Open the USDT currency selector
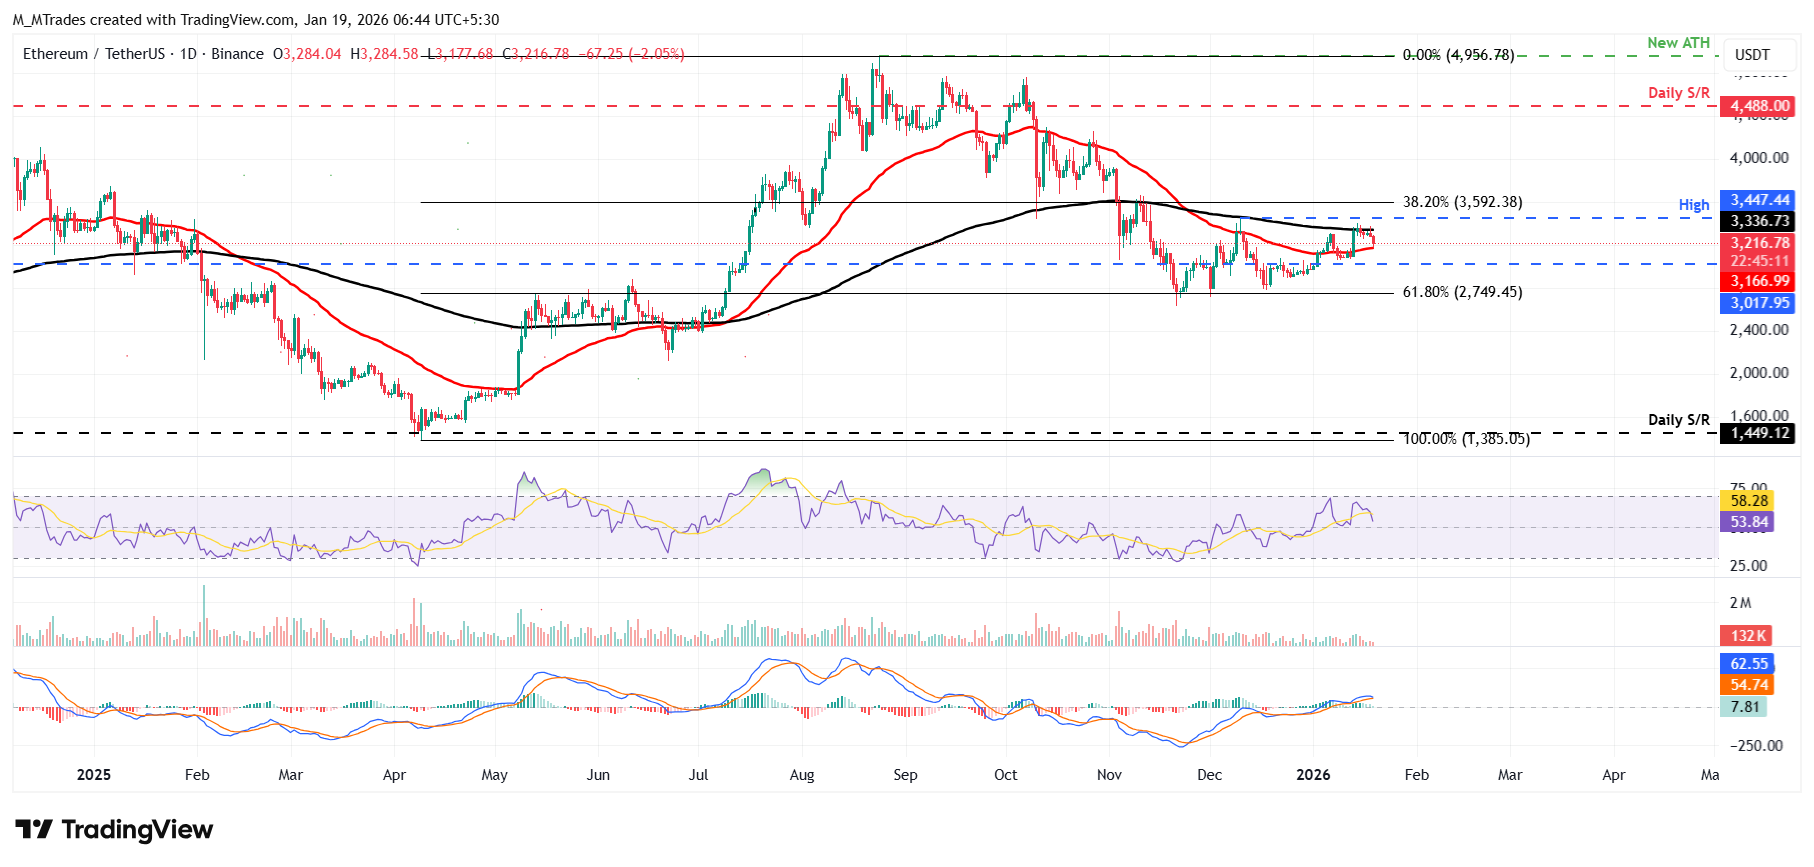The image size is (1814, 867). pos(1752,55)
